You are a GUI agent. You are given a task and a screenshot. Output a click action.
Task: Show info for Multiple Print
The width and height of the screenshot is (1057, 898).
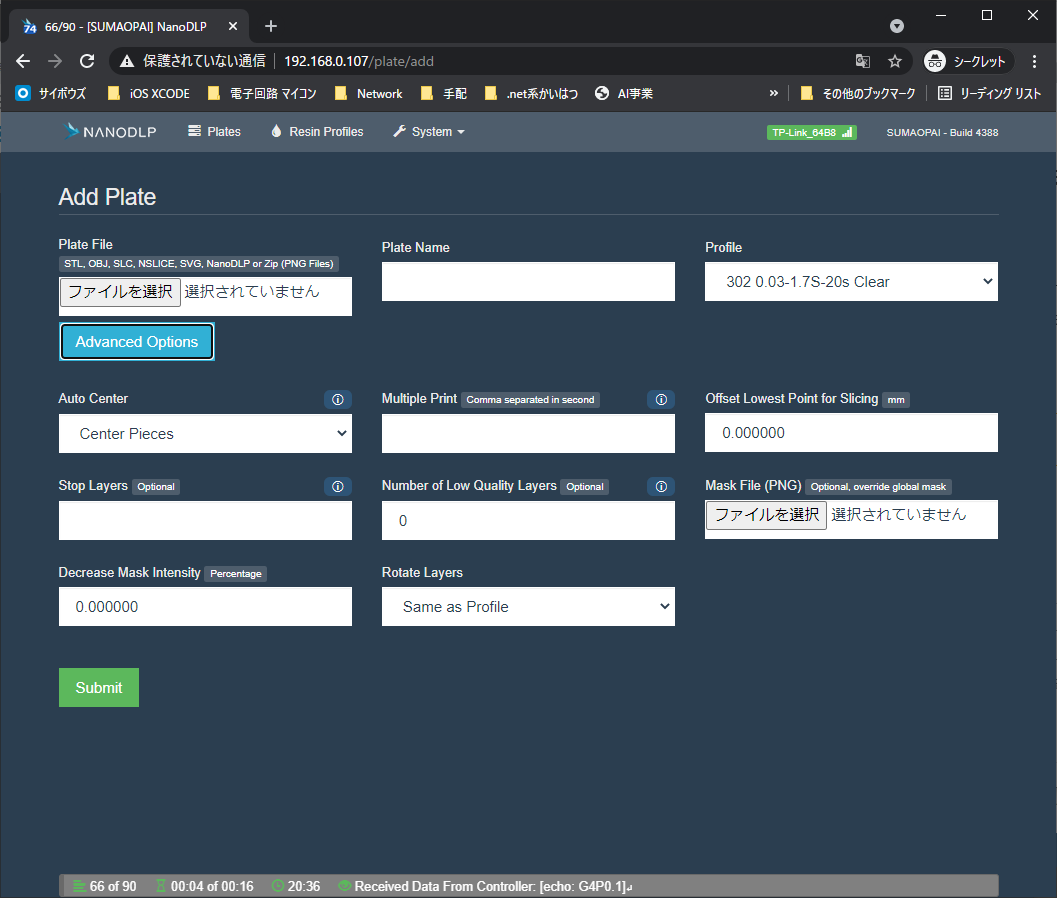(661, 399)
